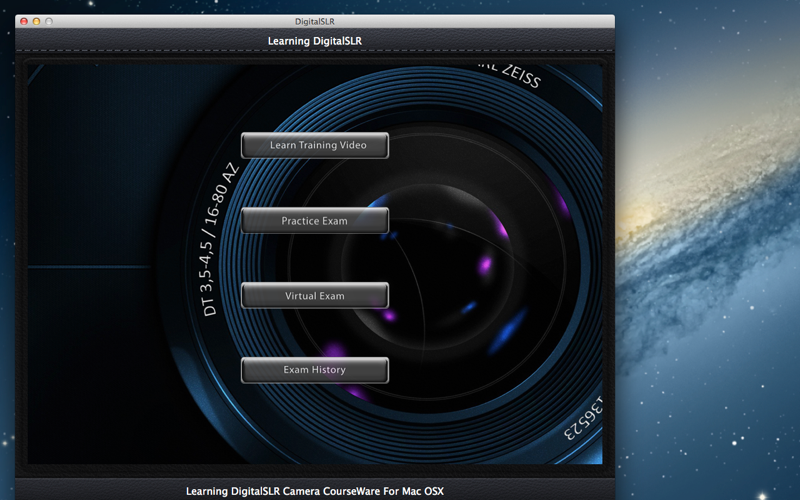Minimize the DigitalSLR window
This screenshot has width=800, height=500.
(x=36, y=21)
